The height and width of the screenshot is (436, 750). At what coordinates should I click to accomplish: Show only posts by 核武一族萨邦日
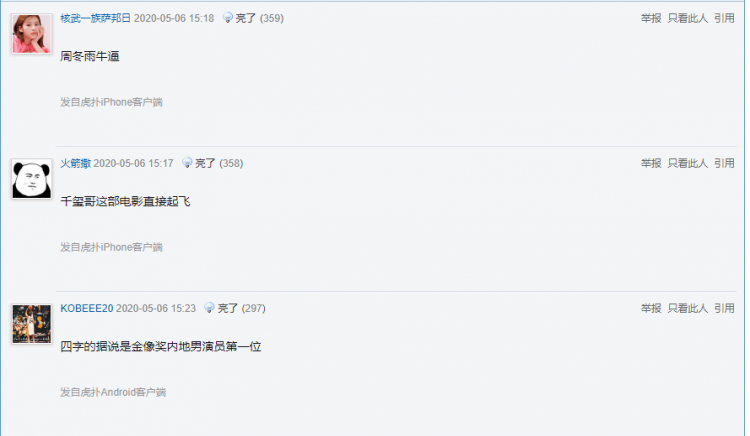point(688,18)
